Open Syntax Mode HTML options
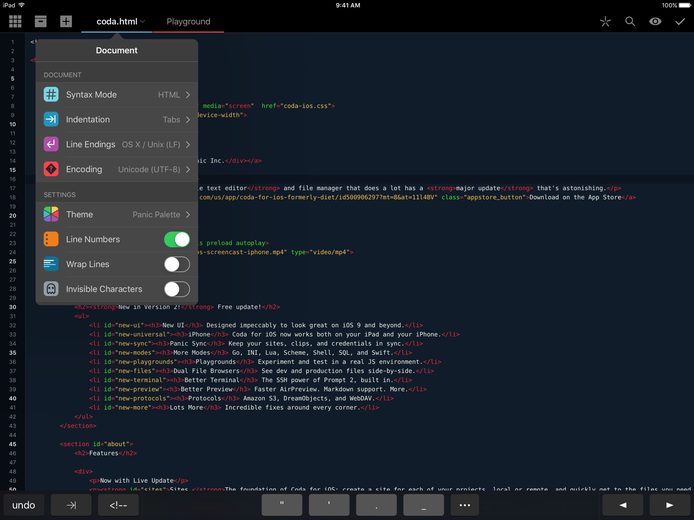The height and width of the screenshot is (520, 694). click(117, 95)
